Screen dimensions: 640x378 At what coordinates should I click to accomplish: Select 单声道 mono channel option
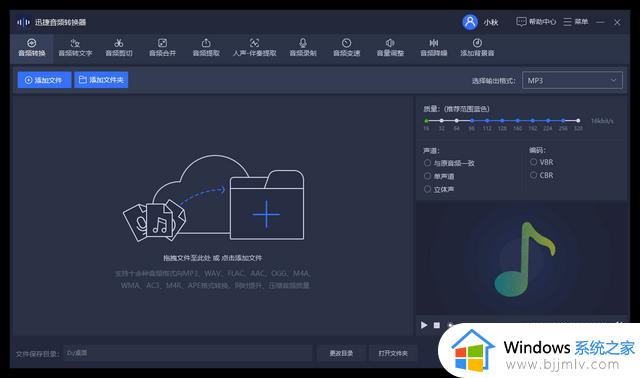point(439,176)
